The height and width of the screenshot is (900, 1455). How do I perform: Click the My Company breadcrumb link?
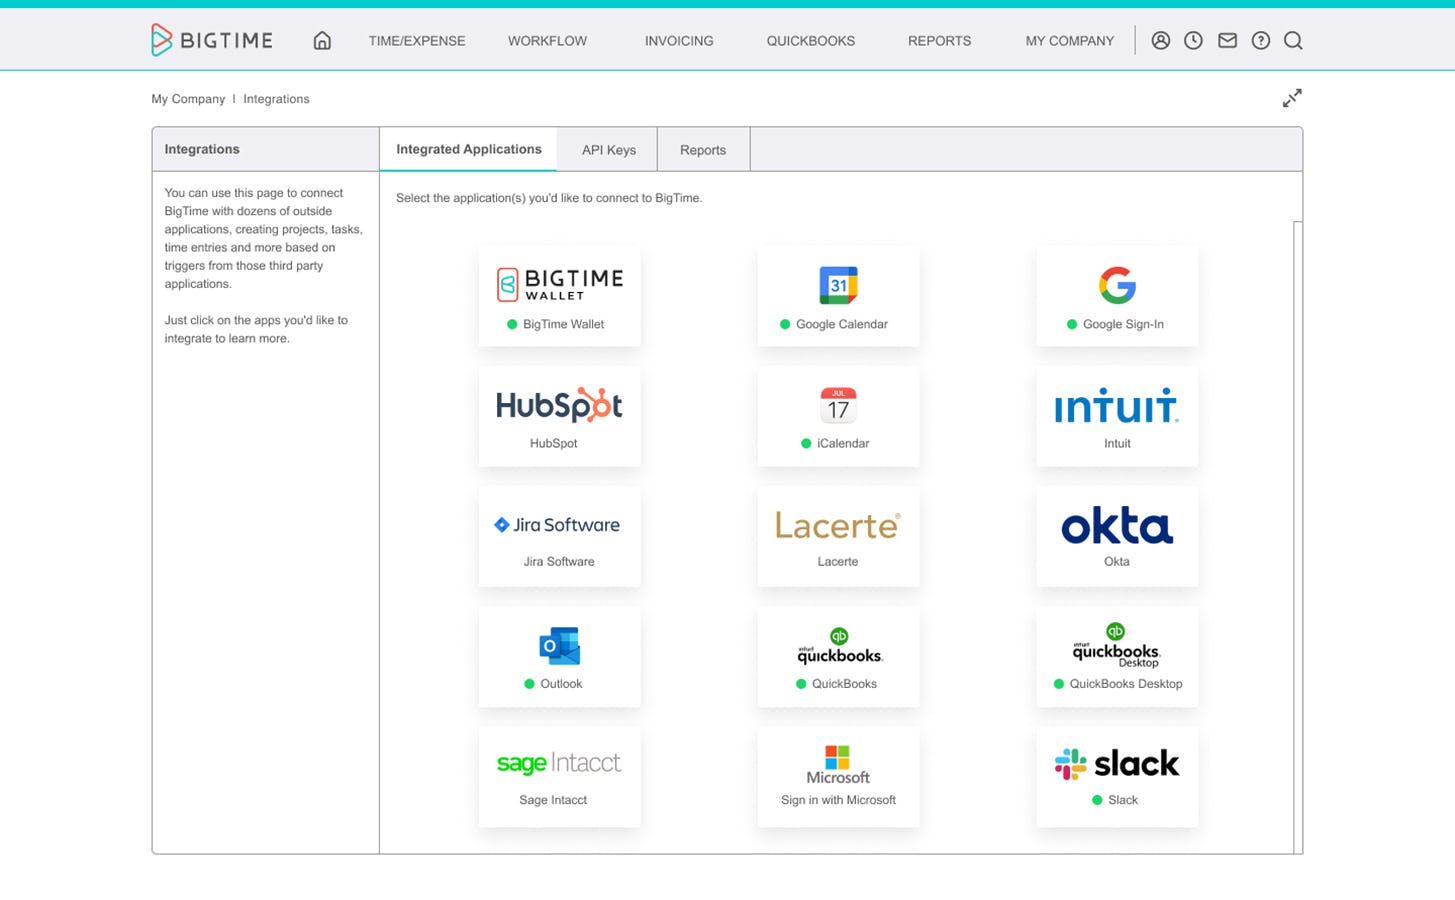pos(188,99)
